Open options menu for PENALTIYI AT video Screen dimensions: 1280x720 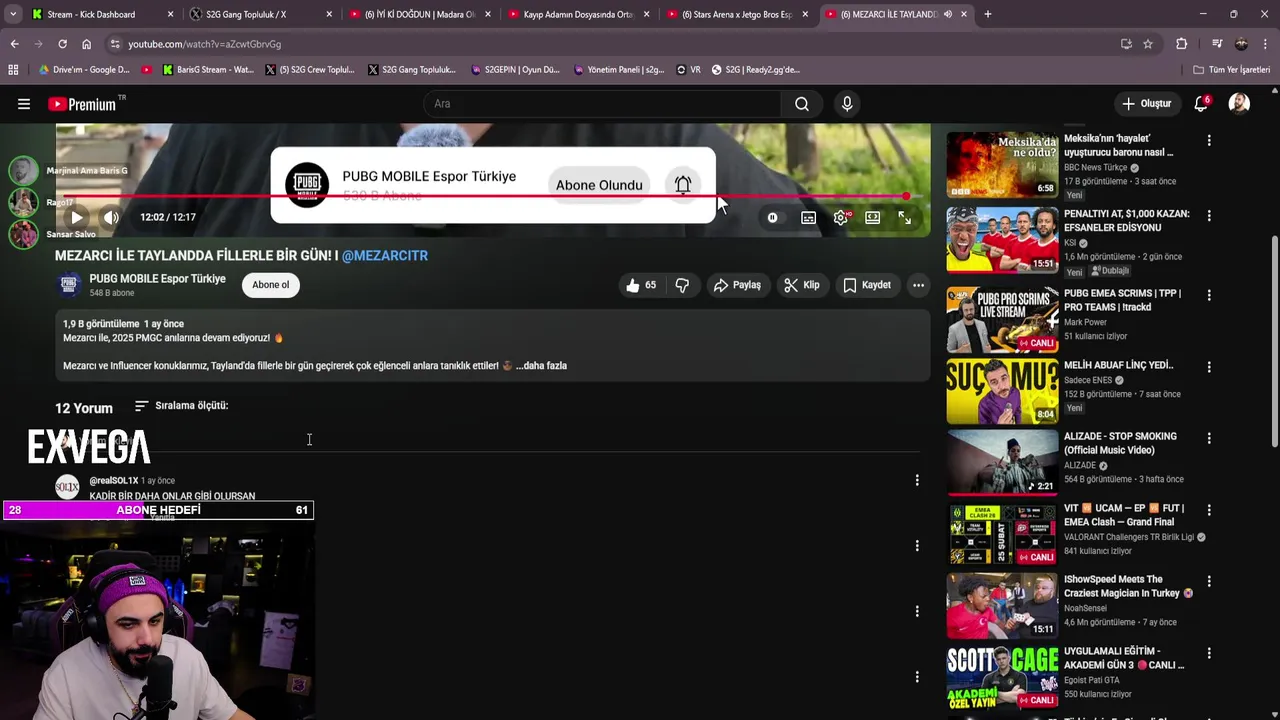pyautogui.click(x=1209, y=216)
